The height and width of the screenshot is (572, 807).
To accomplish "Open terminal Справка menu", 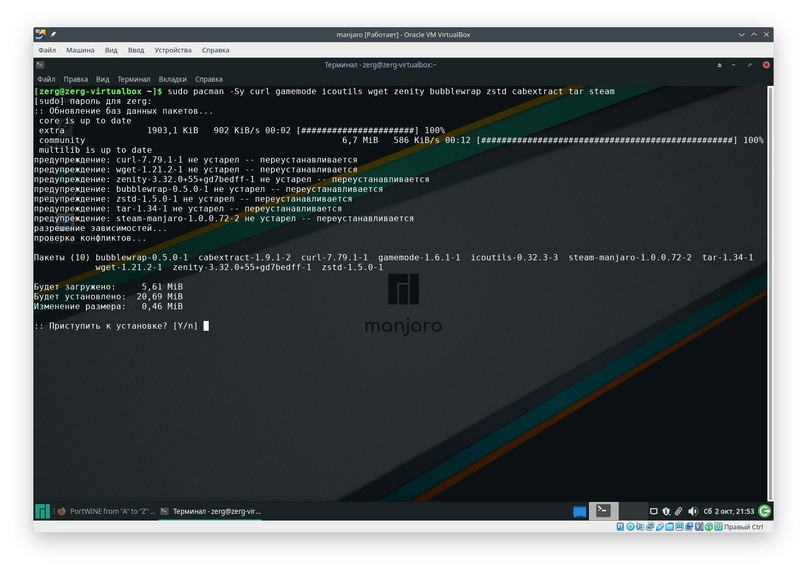I will (x=209, y=79).
